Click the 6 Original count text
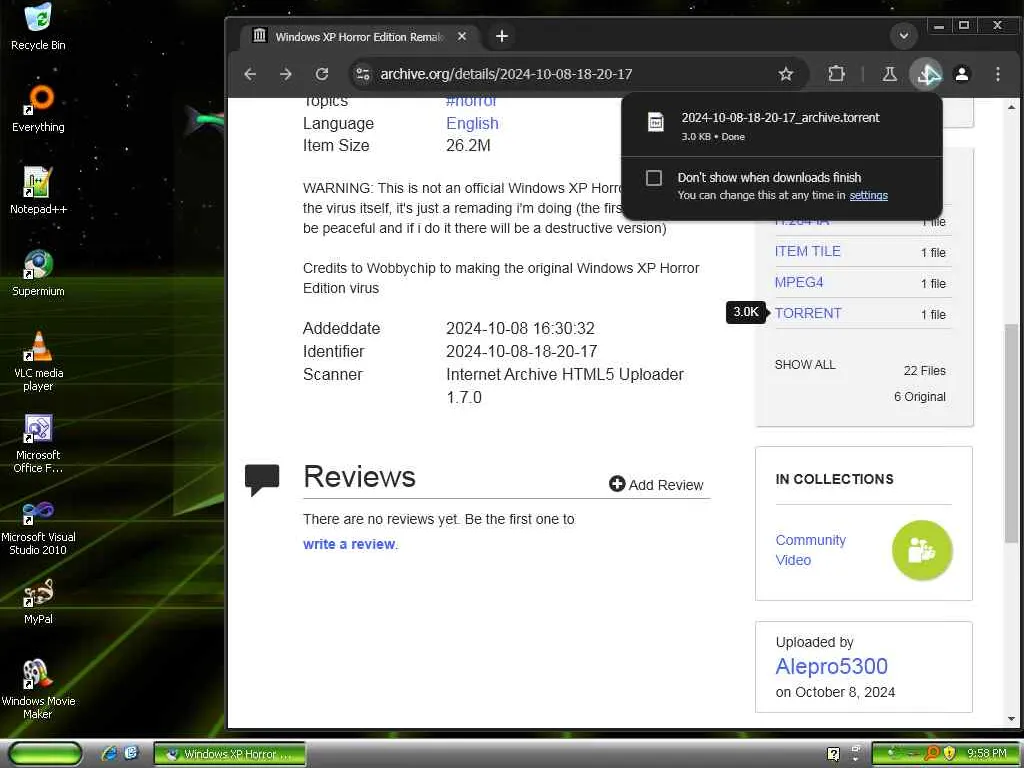The width and height of the screenshot is (1024, 768). (x=920, y=396)
